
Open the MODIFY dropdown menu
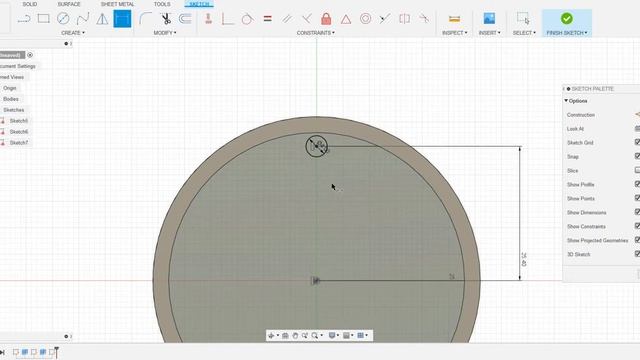click(165, 33)
